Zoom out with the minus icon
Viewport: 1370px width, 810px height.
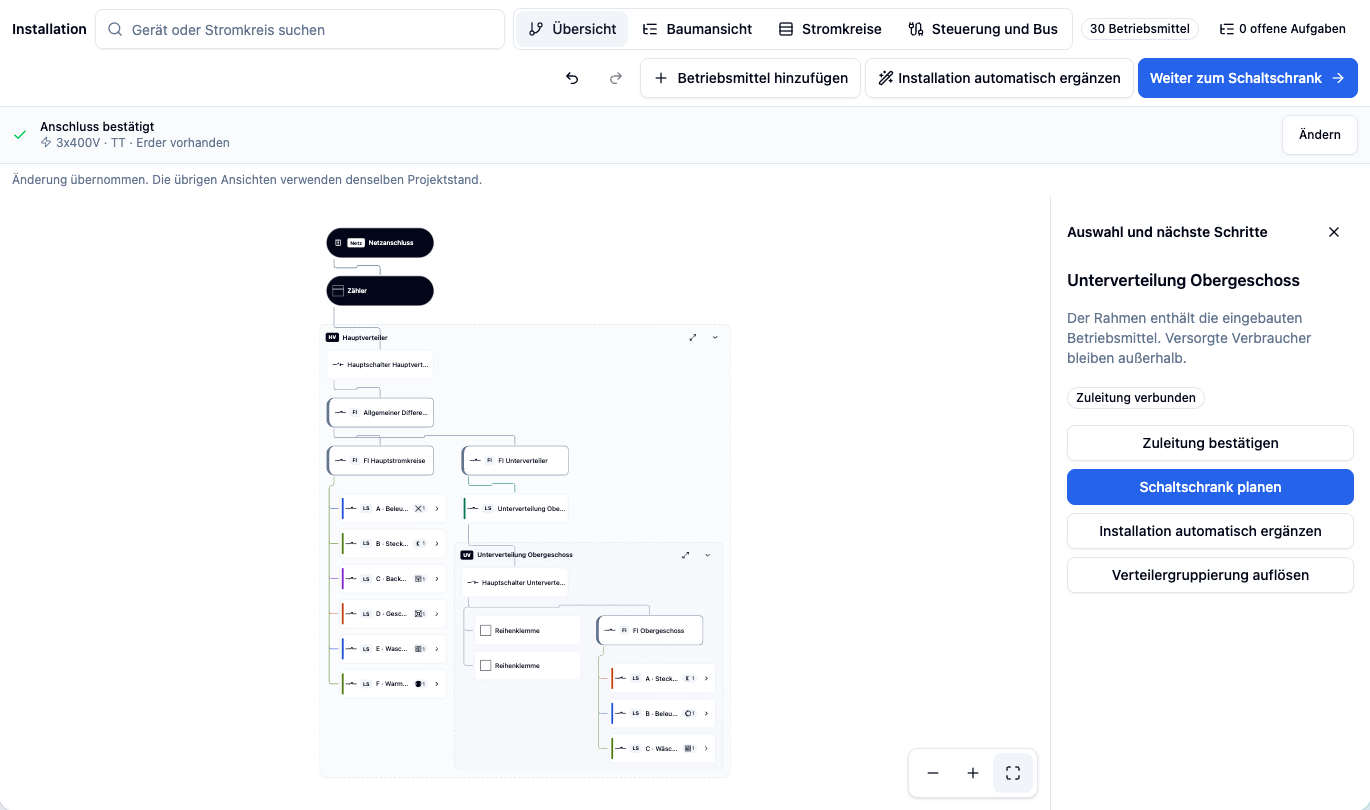(933, 773)
